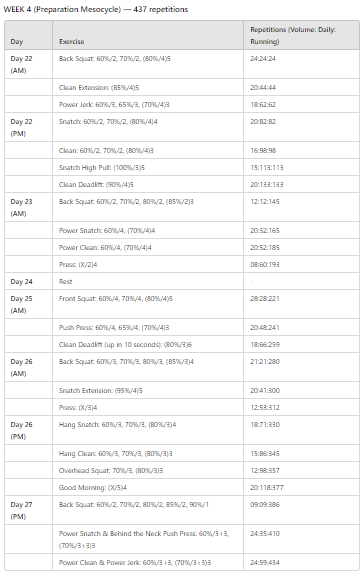Viewport: 362px width, 575px height.
Task: Click the Day 22 (PM) cell
Action: point(29,127)
